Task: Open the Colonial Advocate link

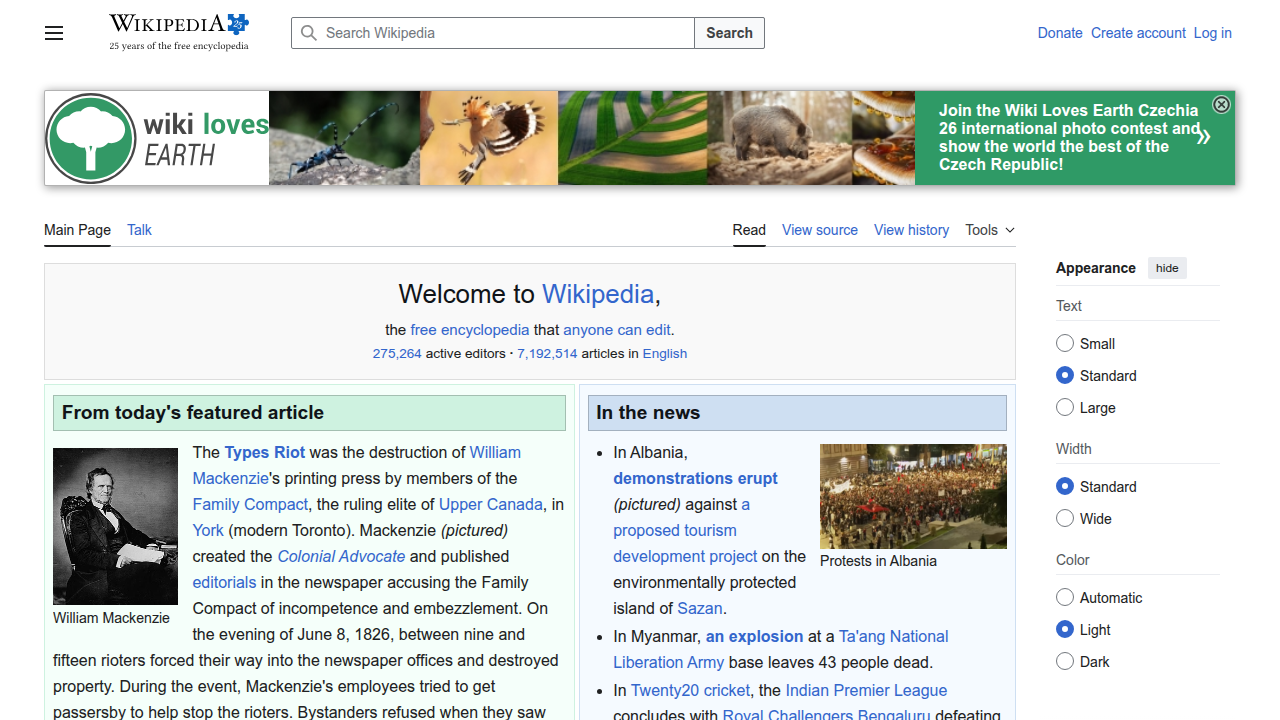Action: pyautogui.click(x=341, y=556)
